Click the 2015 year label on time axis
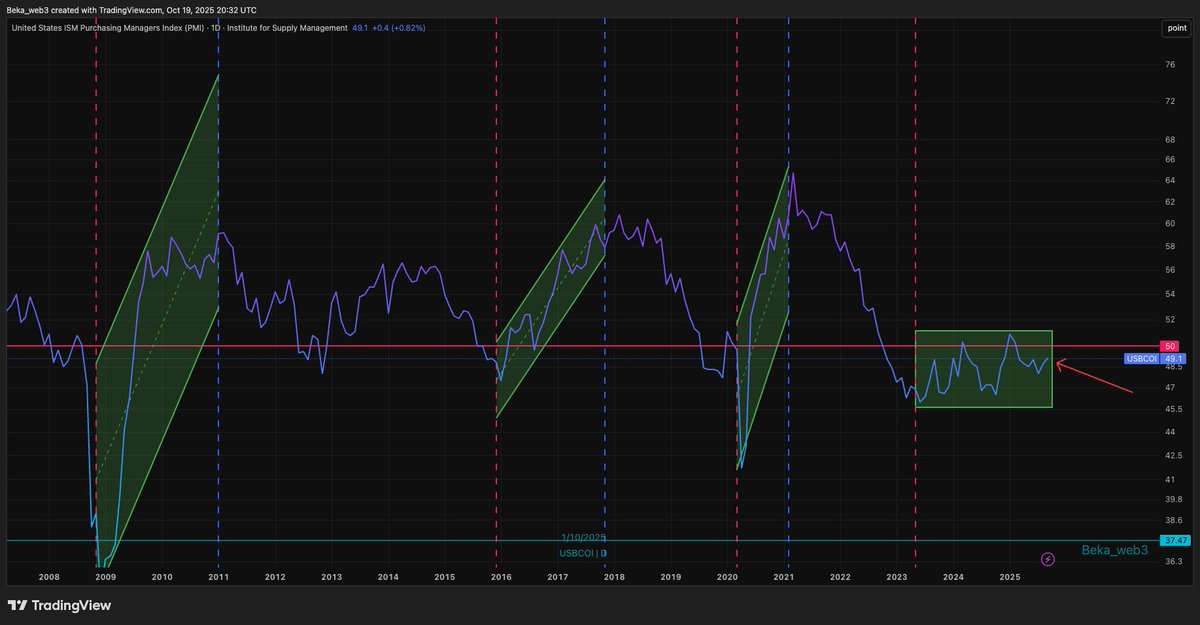 445,577
